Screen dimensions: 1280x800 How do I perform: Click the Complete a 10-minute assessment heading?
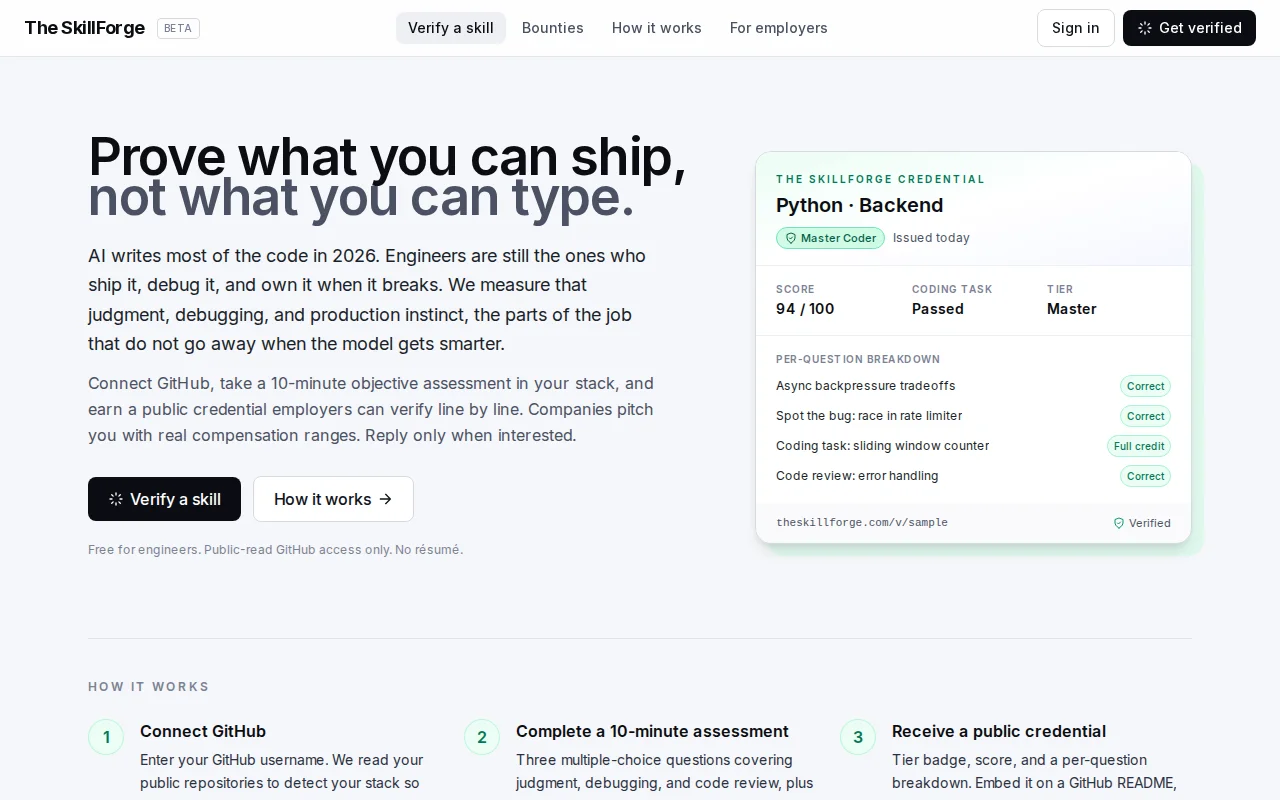point(652,731)
